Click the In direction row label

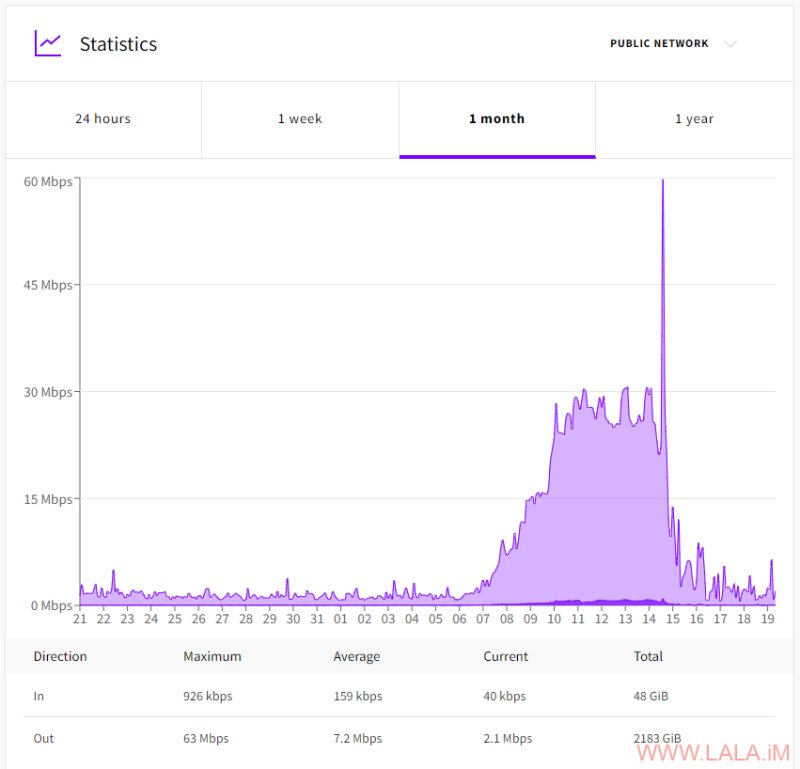[39, 697]
